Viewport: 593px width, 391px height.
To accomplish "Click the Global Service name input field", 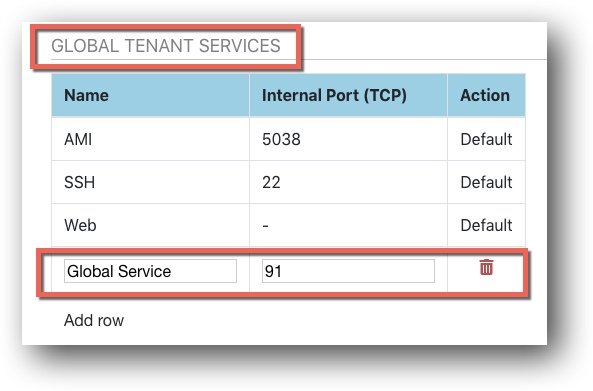I will 150,271.
